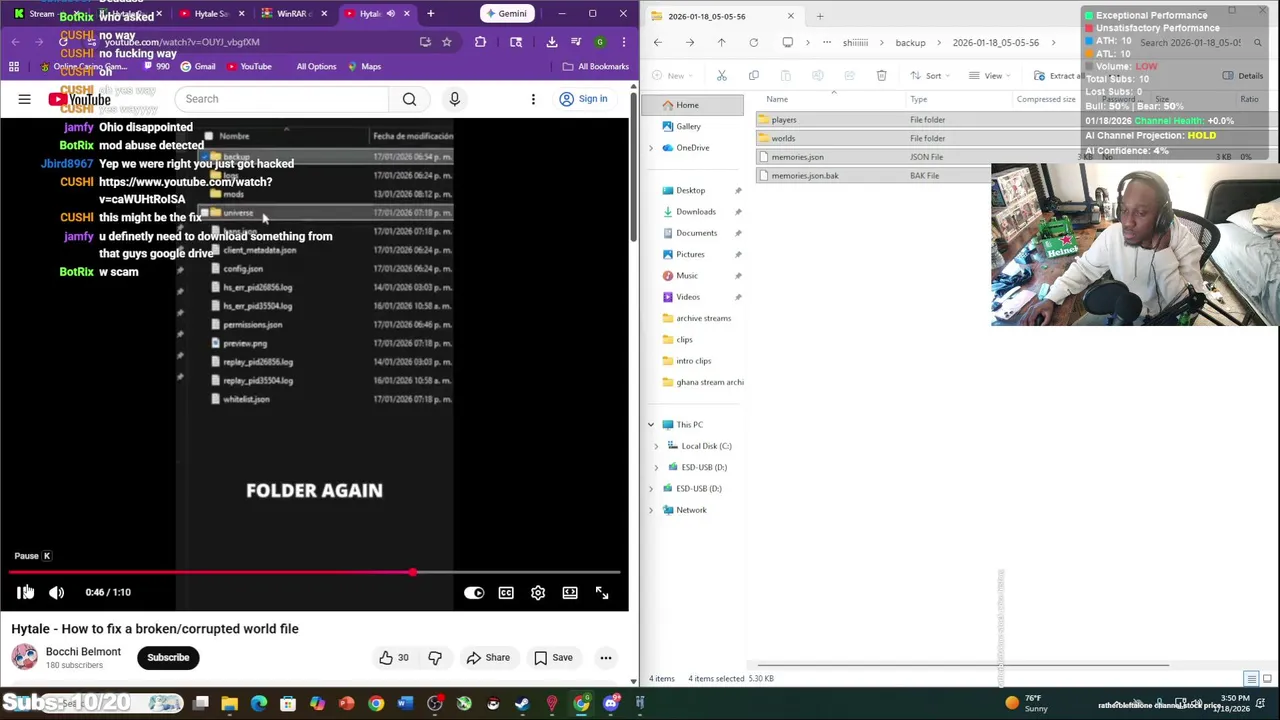
Task: Select the worlds folder
Action: (x=782, y=139)
